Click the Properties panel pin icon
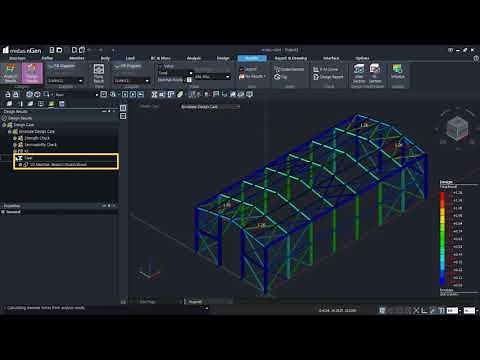Image resolution: width=480 pixels, height=360 pixels. (x=109, y=206)
